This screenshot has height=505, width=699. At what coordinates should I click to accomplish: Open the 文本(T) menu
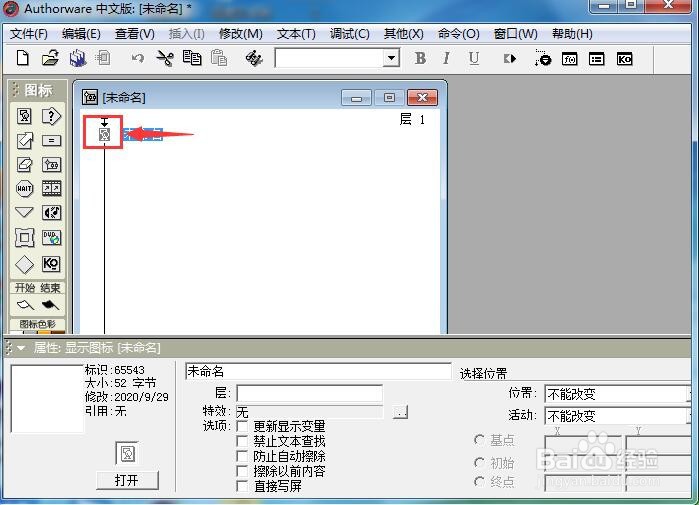[x=296, y=34]
